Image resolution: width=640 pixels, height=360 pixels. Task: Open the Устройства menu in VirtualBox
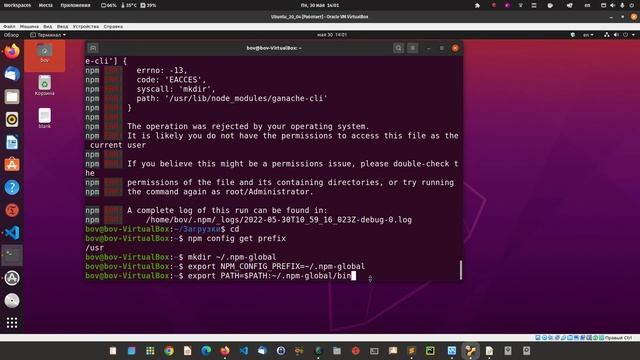click(x=86, y=27)
